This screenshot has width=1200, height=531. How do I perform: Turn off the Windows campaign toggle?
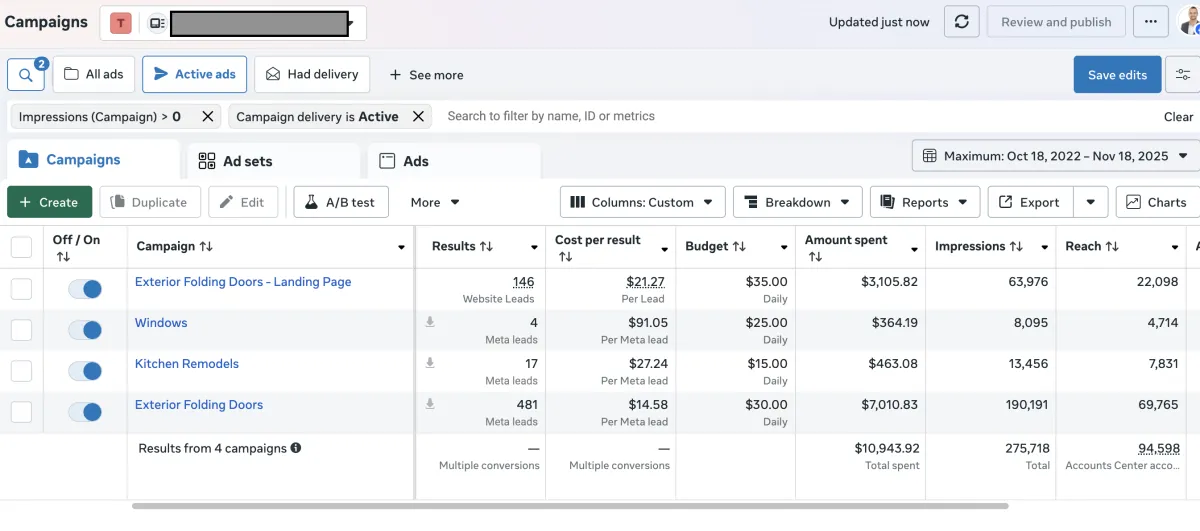(x=85, y=330)
